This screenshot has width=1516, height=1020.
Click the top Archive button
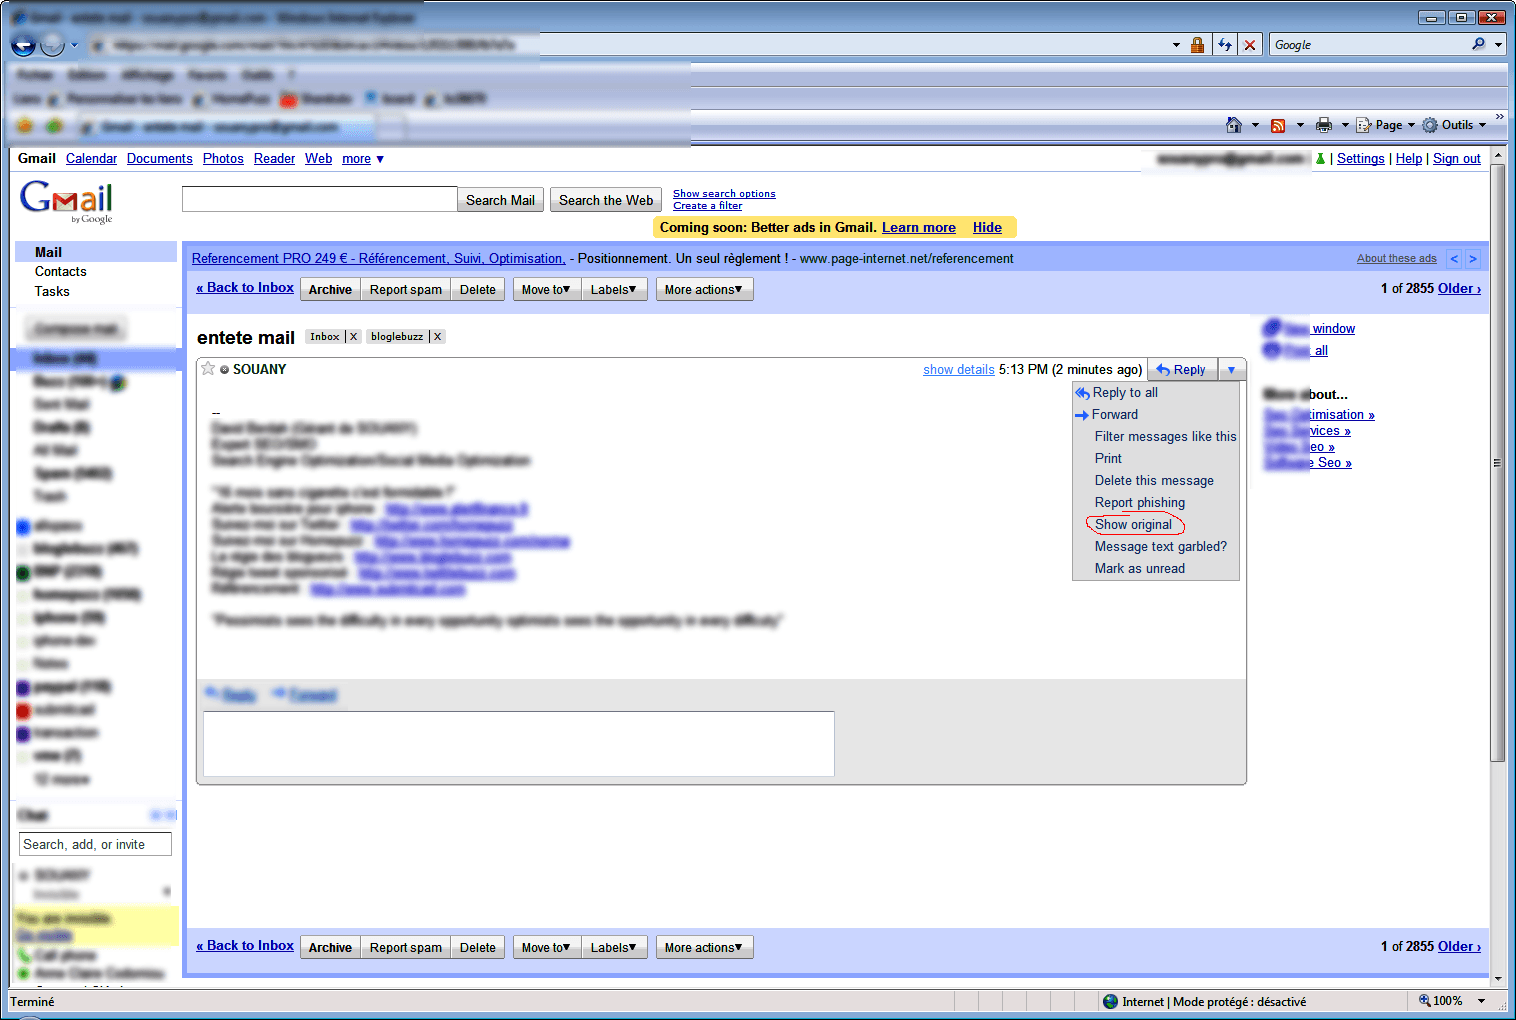point(330,290)
